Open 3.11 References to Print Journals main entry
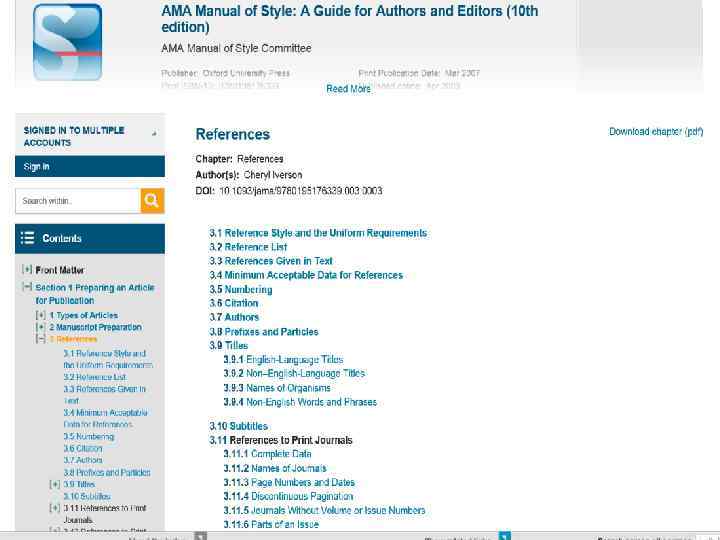The height and width of the screenshot is (540, 720). click(x=281, y=440)
